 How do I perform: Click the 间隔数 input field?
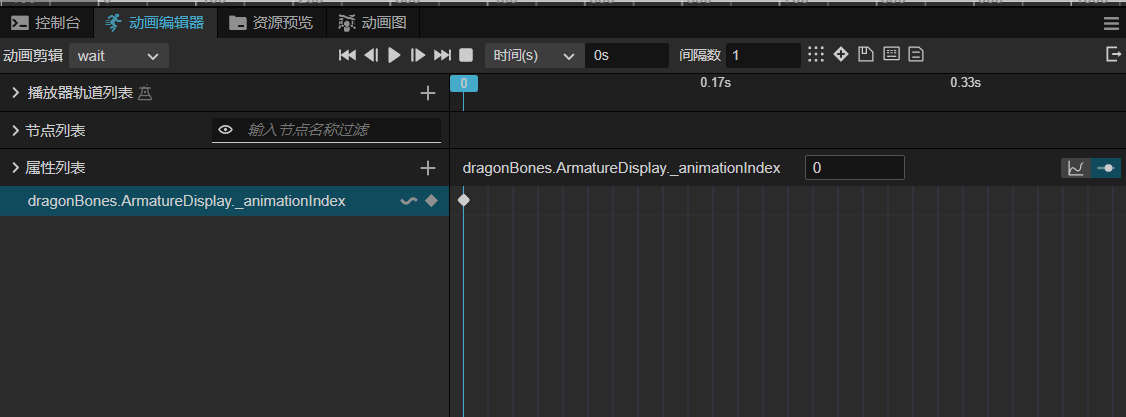pos(763,56)
